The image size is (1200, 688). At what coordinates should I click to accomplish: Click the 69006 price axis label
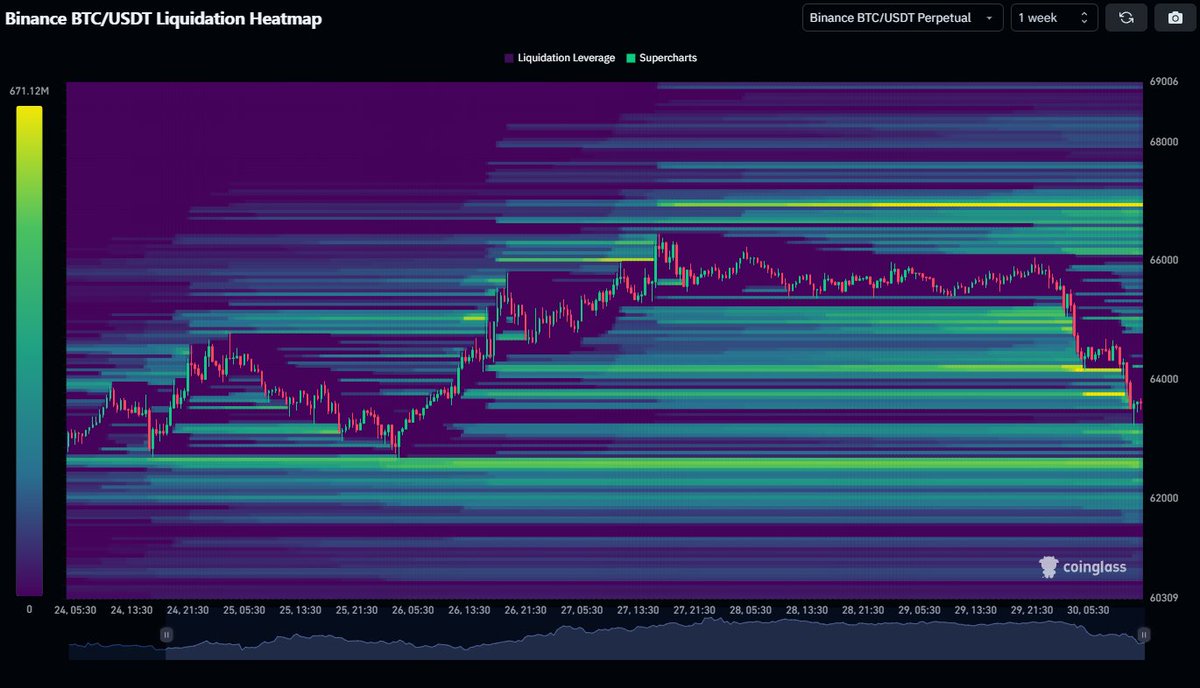pyautogui.click(x=1163, y=83)
